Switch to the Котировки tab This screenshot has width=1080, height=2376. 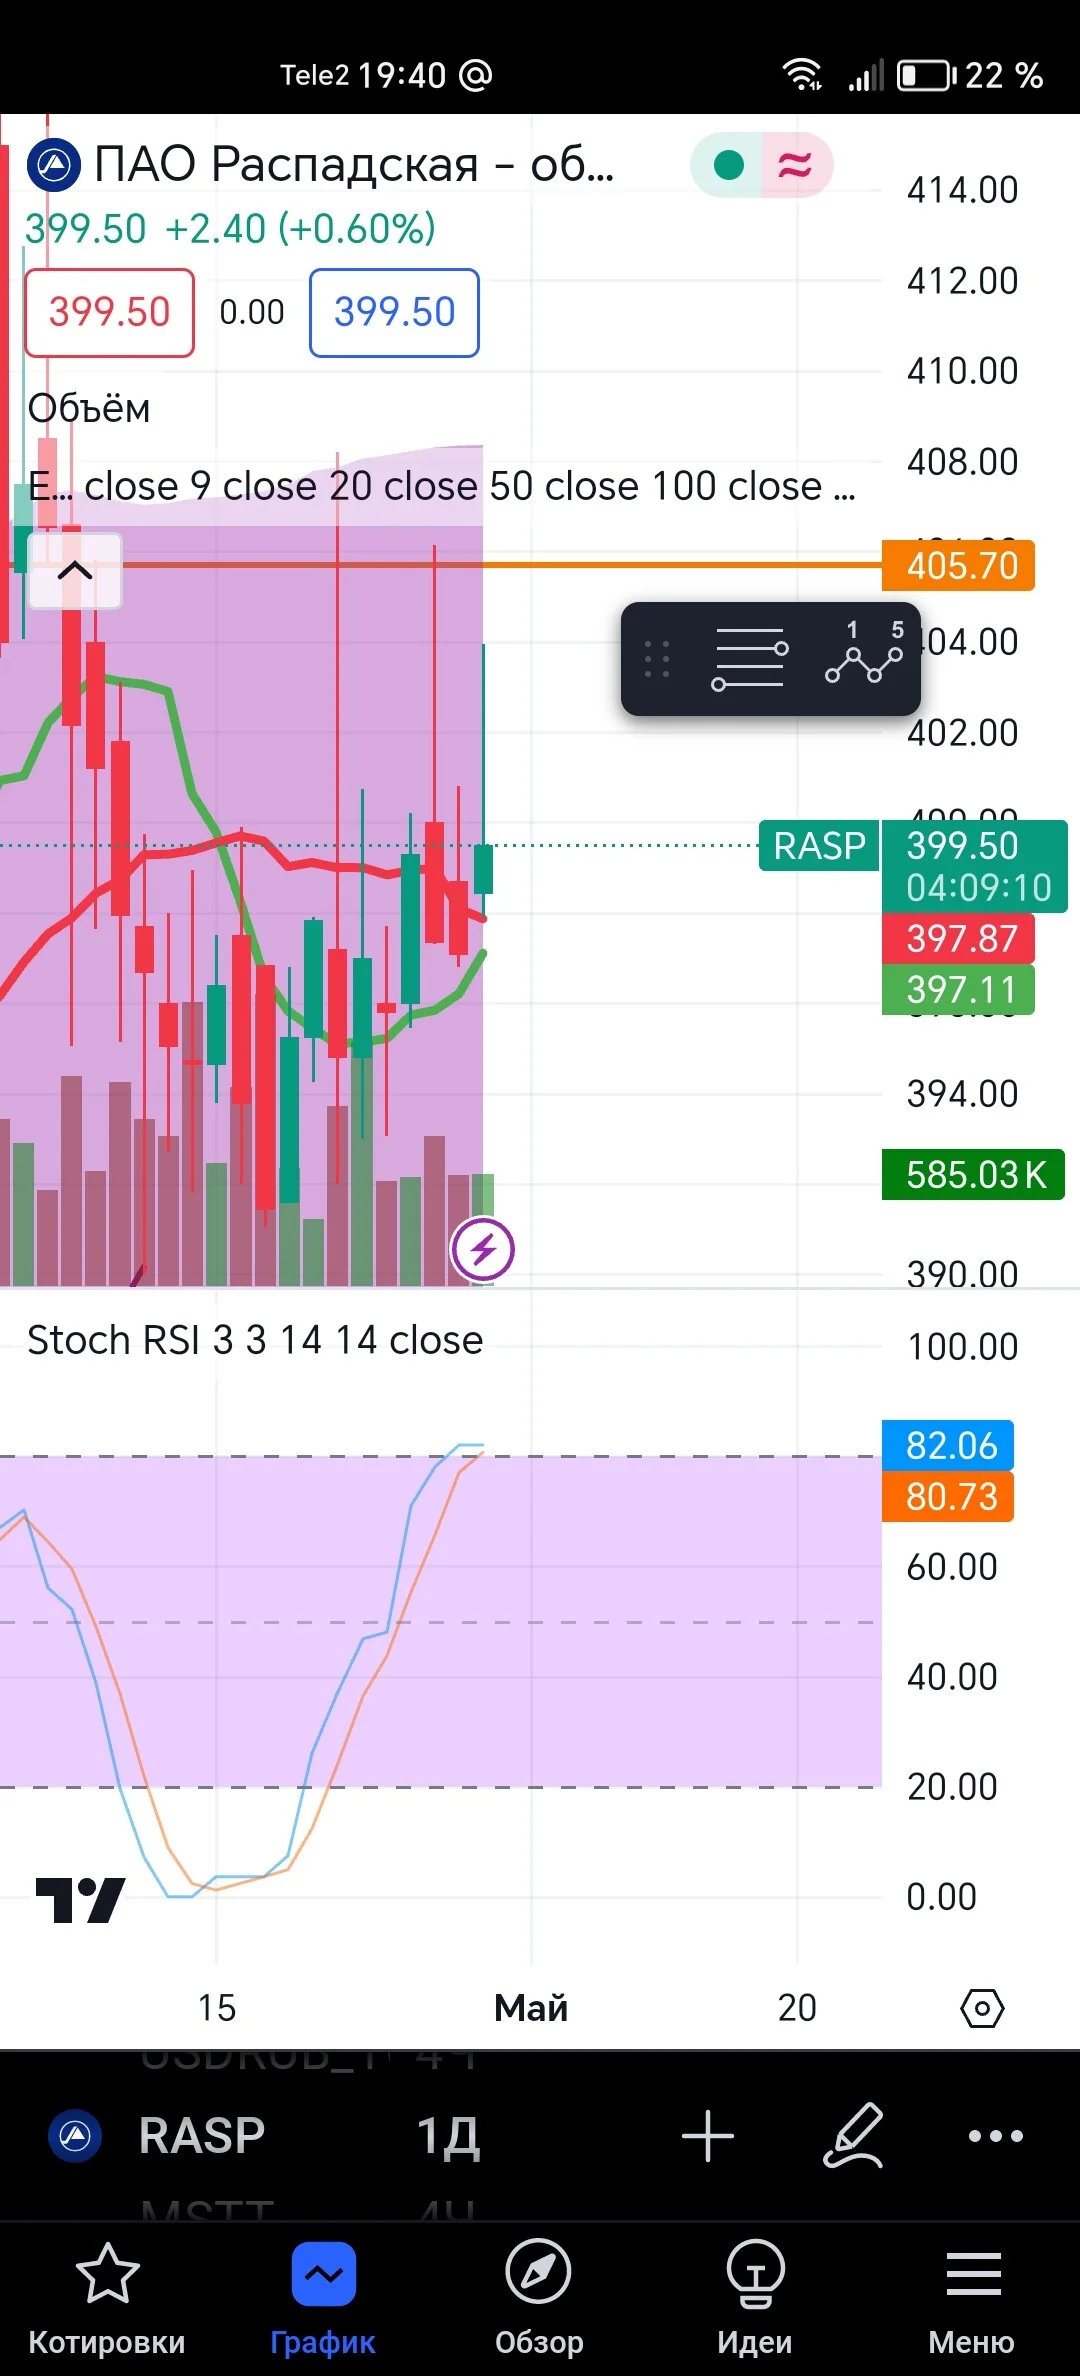pyautogui.click(x=107, y=2299)
